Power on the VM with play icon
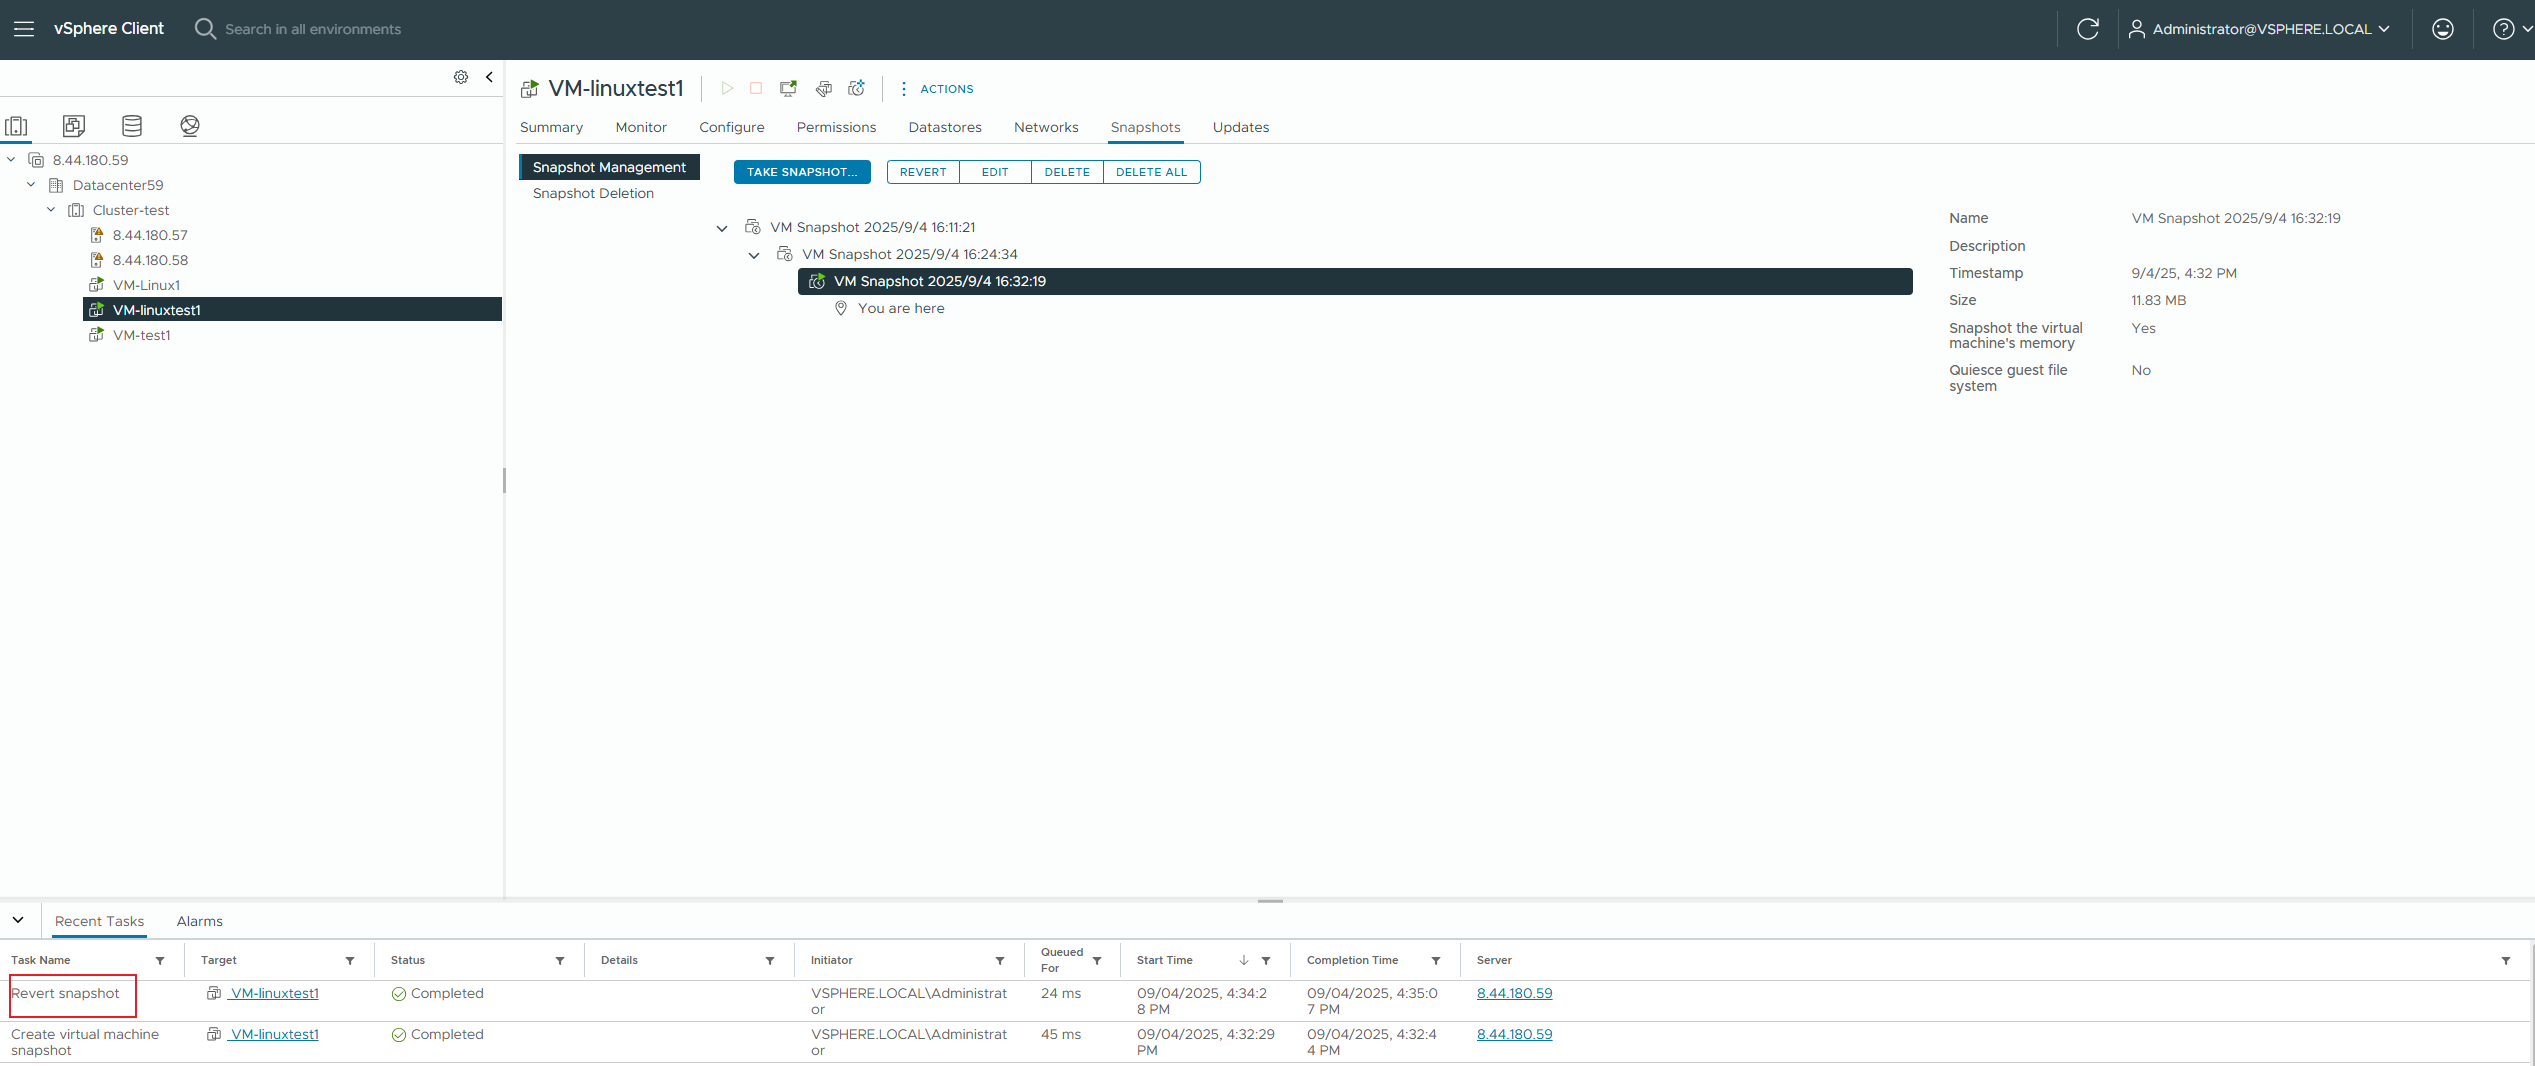Screen dimensions: 2535x1066 (727, 89)
